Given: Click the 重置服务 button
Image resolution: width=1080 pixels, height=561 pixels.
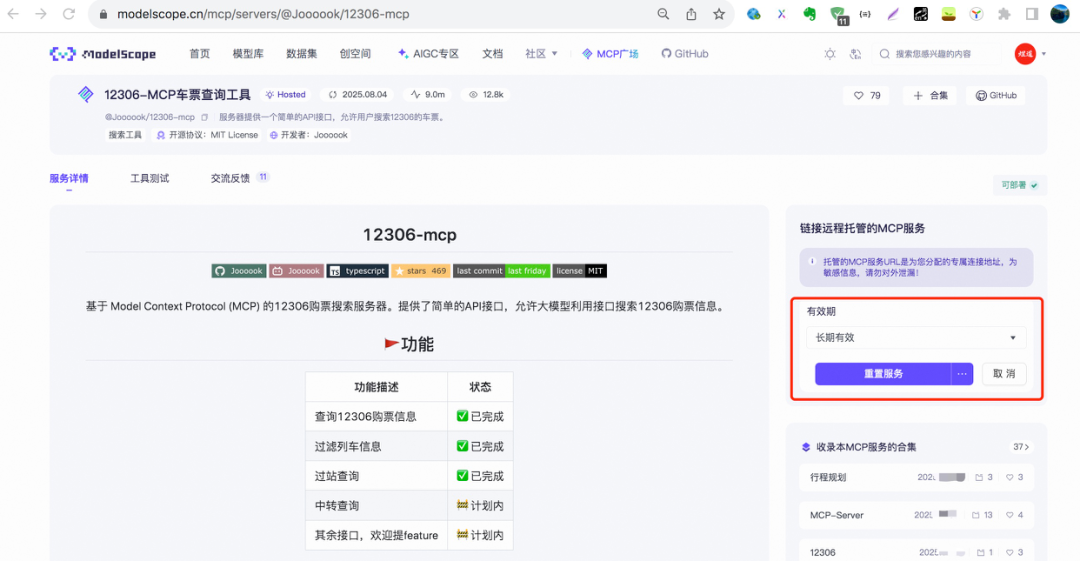Looking at the screenshot, I should click(x=883, y=374).
